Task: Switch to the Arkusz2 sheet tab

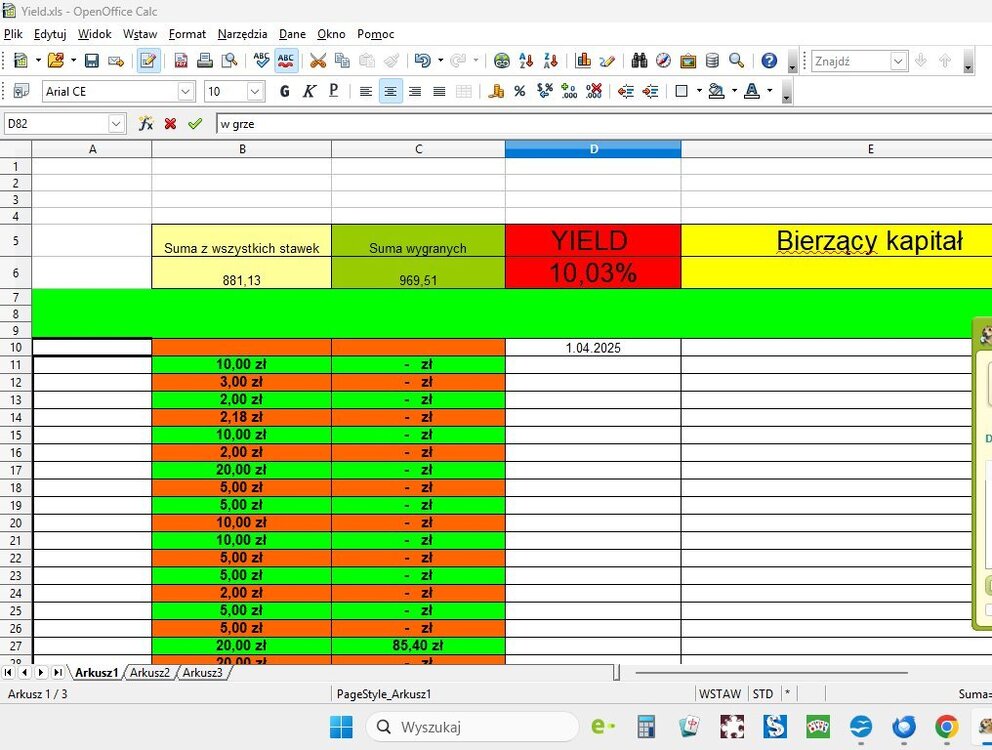Action: [x=150, y=673]
